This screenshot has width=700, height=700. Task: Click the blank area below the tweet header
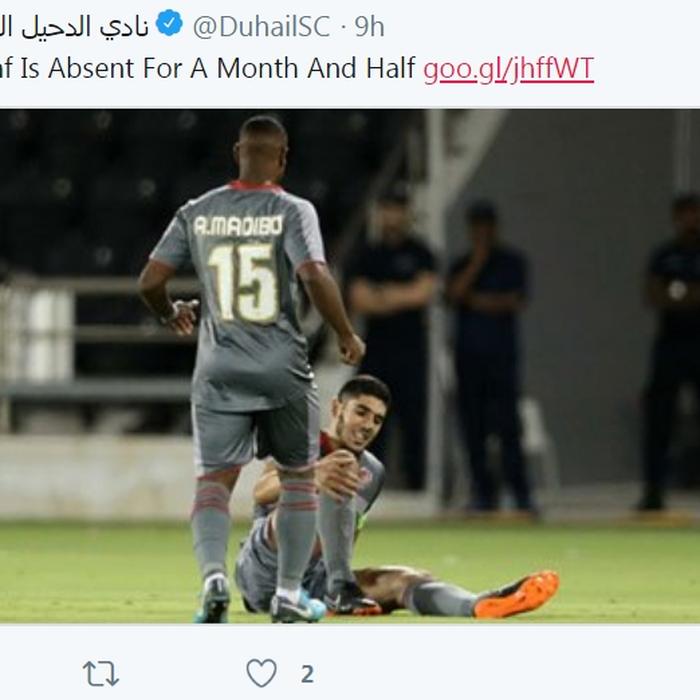pyautogui.click(x=350, y=97)
